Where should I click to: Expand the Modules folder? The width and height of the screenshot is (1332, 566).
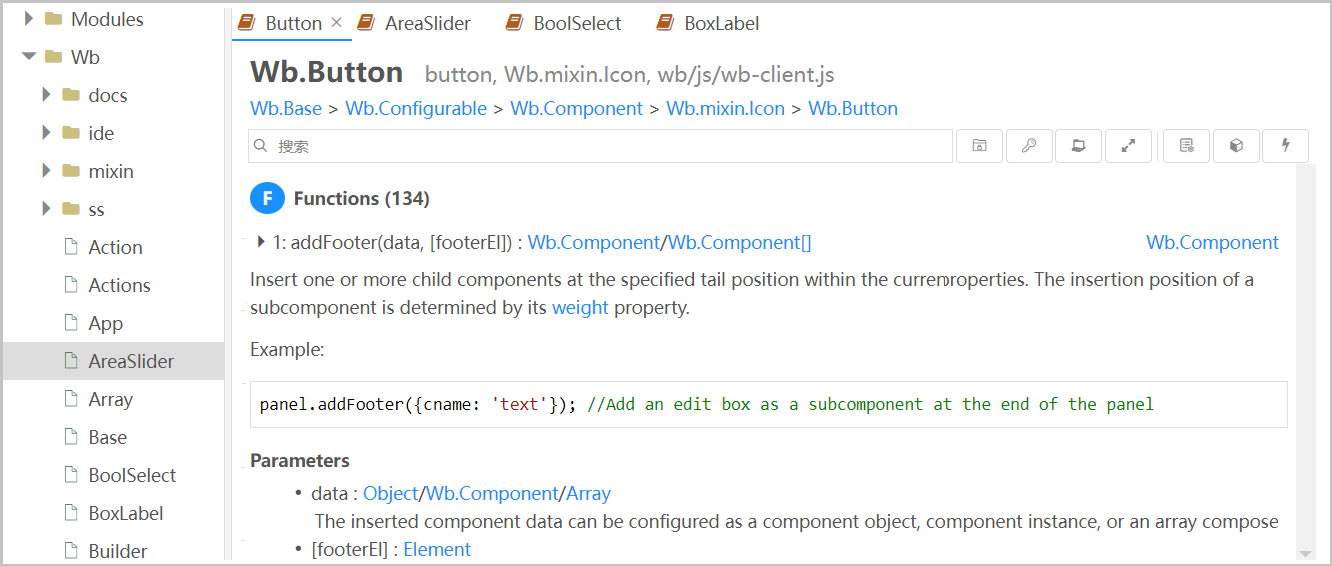point(29,19)
